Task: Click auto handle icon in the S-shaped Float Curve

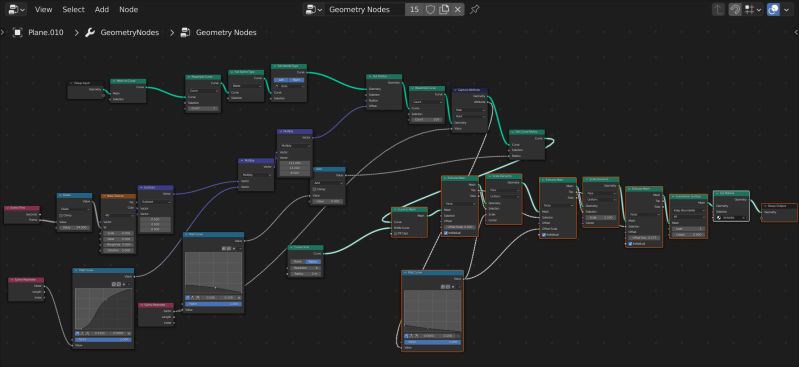Action: click(x=77, y=333)
